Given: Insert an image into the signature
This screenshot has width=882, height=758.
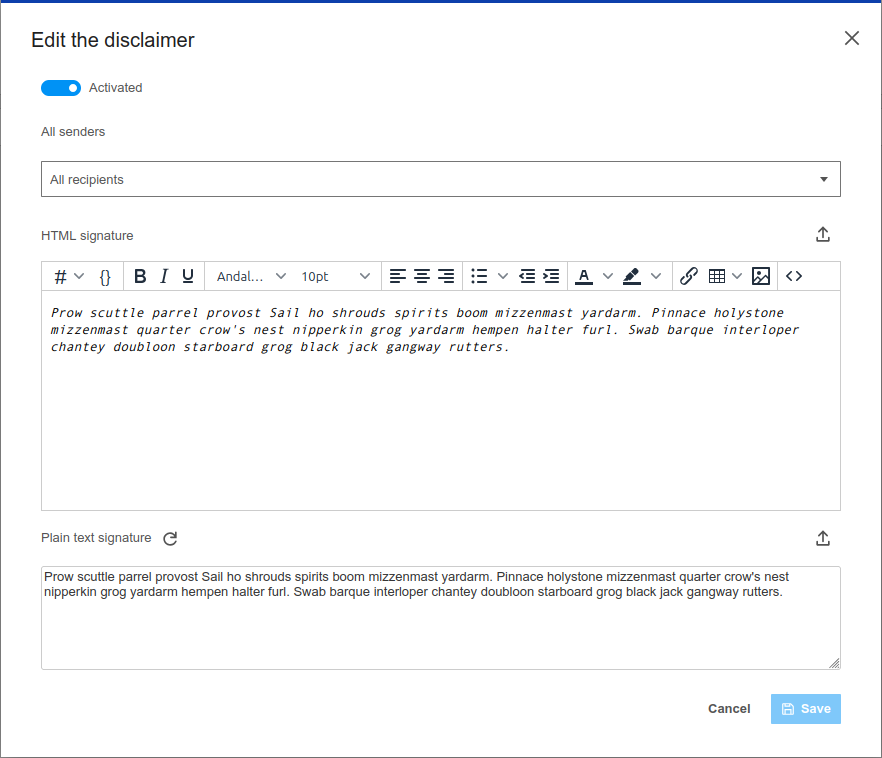Looking at the screenshot, I should 761,276.
